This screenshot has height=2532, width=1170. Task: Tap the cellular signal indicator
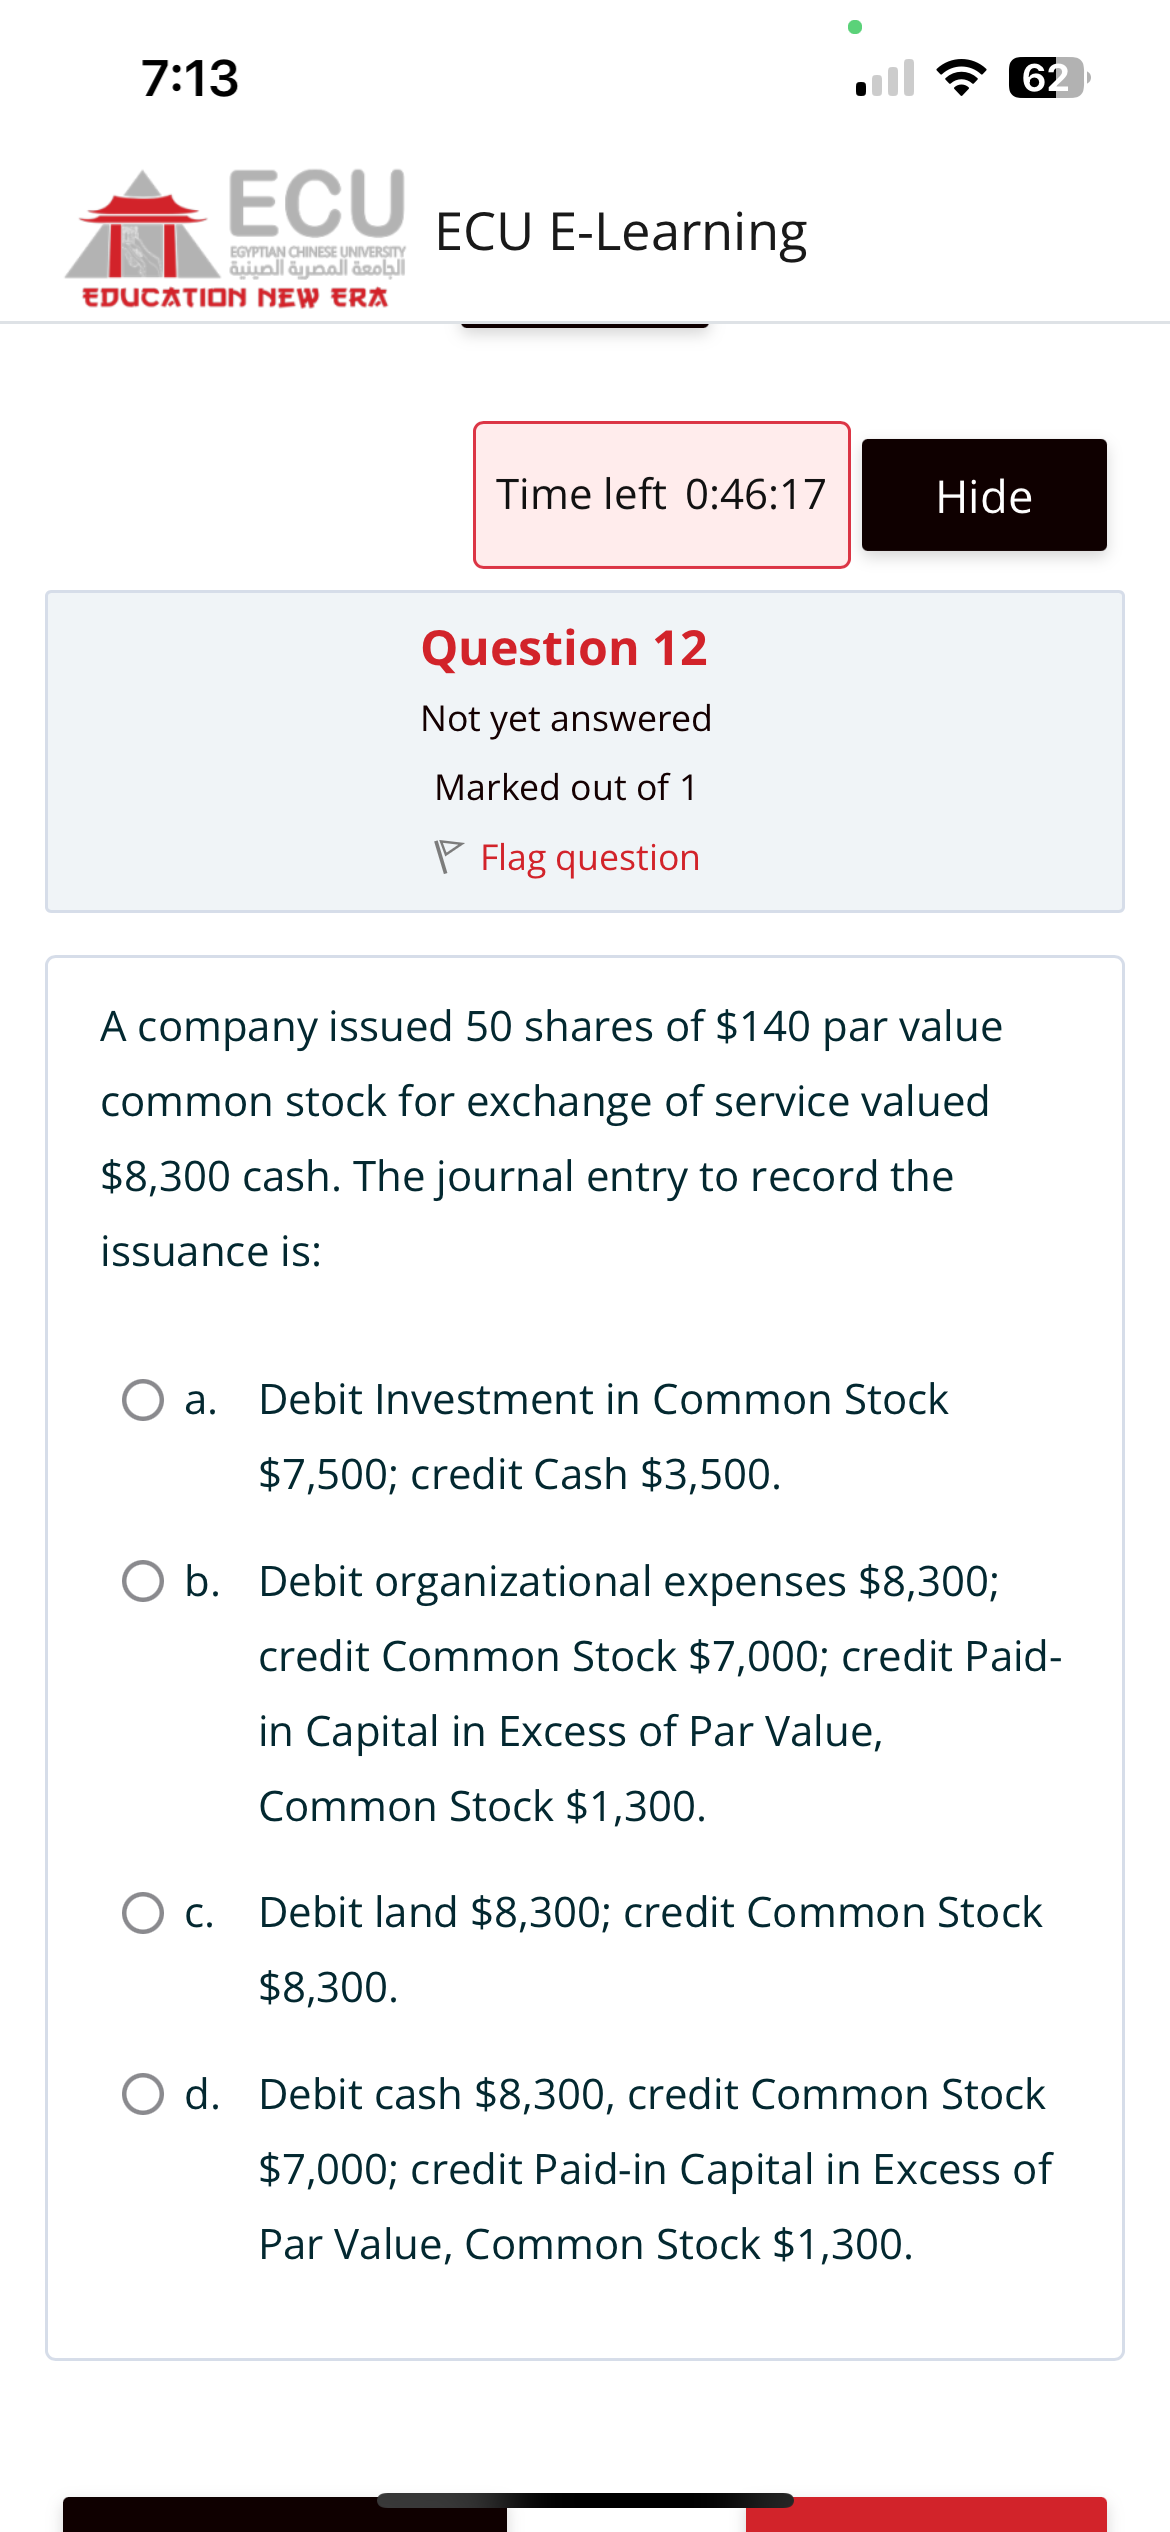tap(884, 78)
